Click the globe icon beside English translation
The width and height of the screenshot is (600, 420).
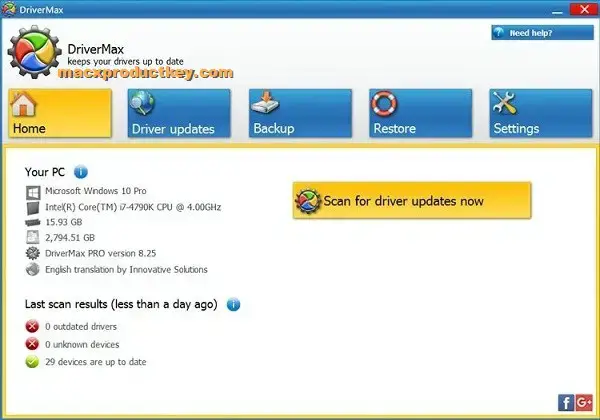coord(33,269)
